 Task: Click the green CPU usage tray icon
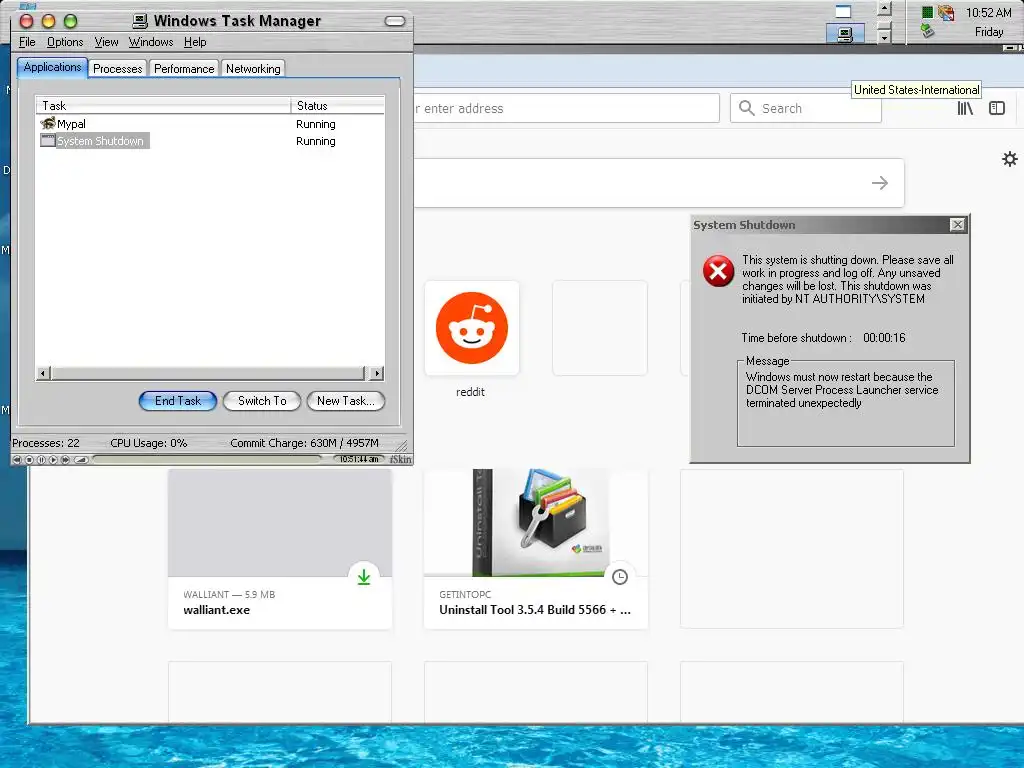tap(927, 12)
